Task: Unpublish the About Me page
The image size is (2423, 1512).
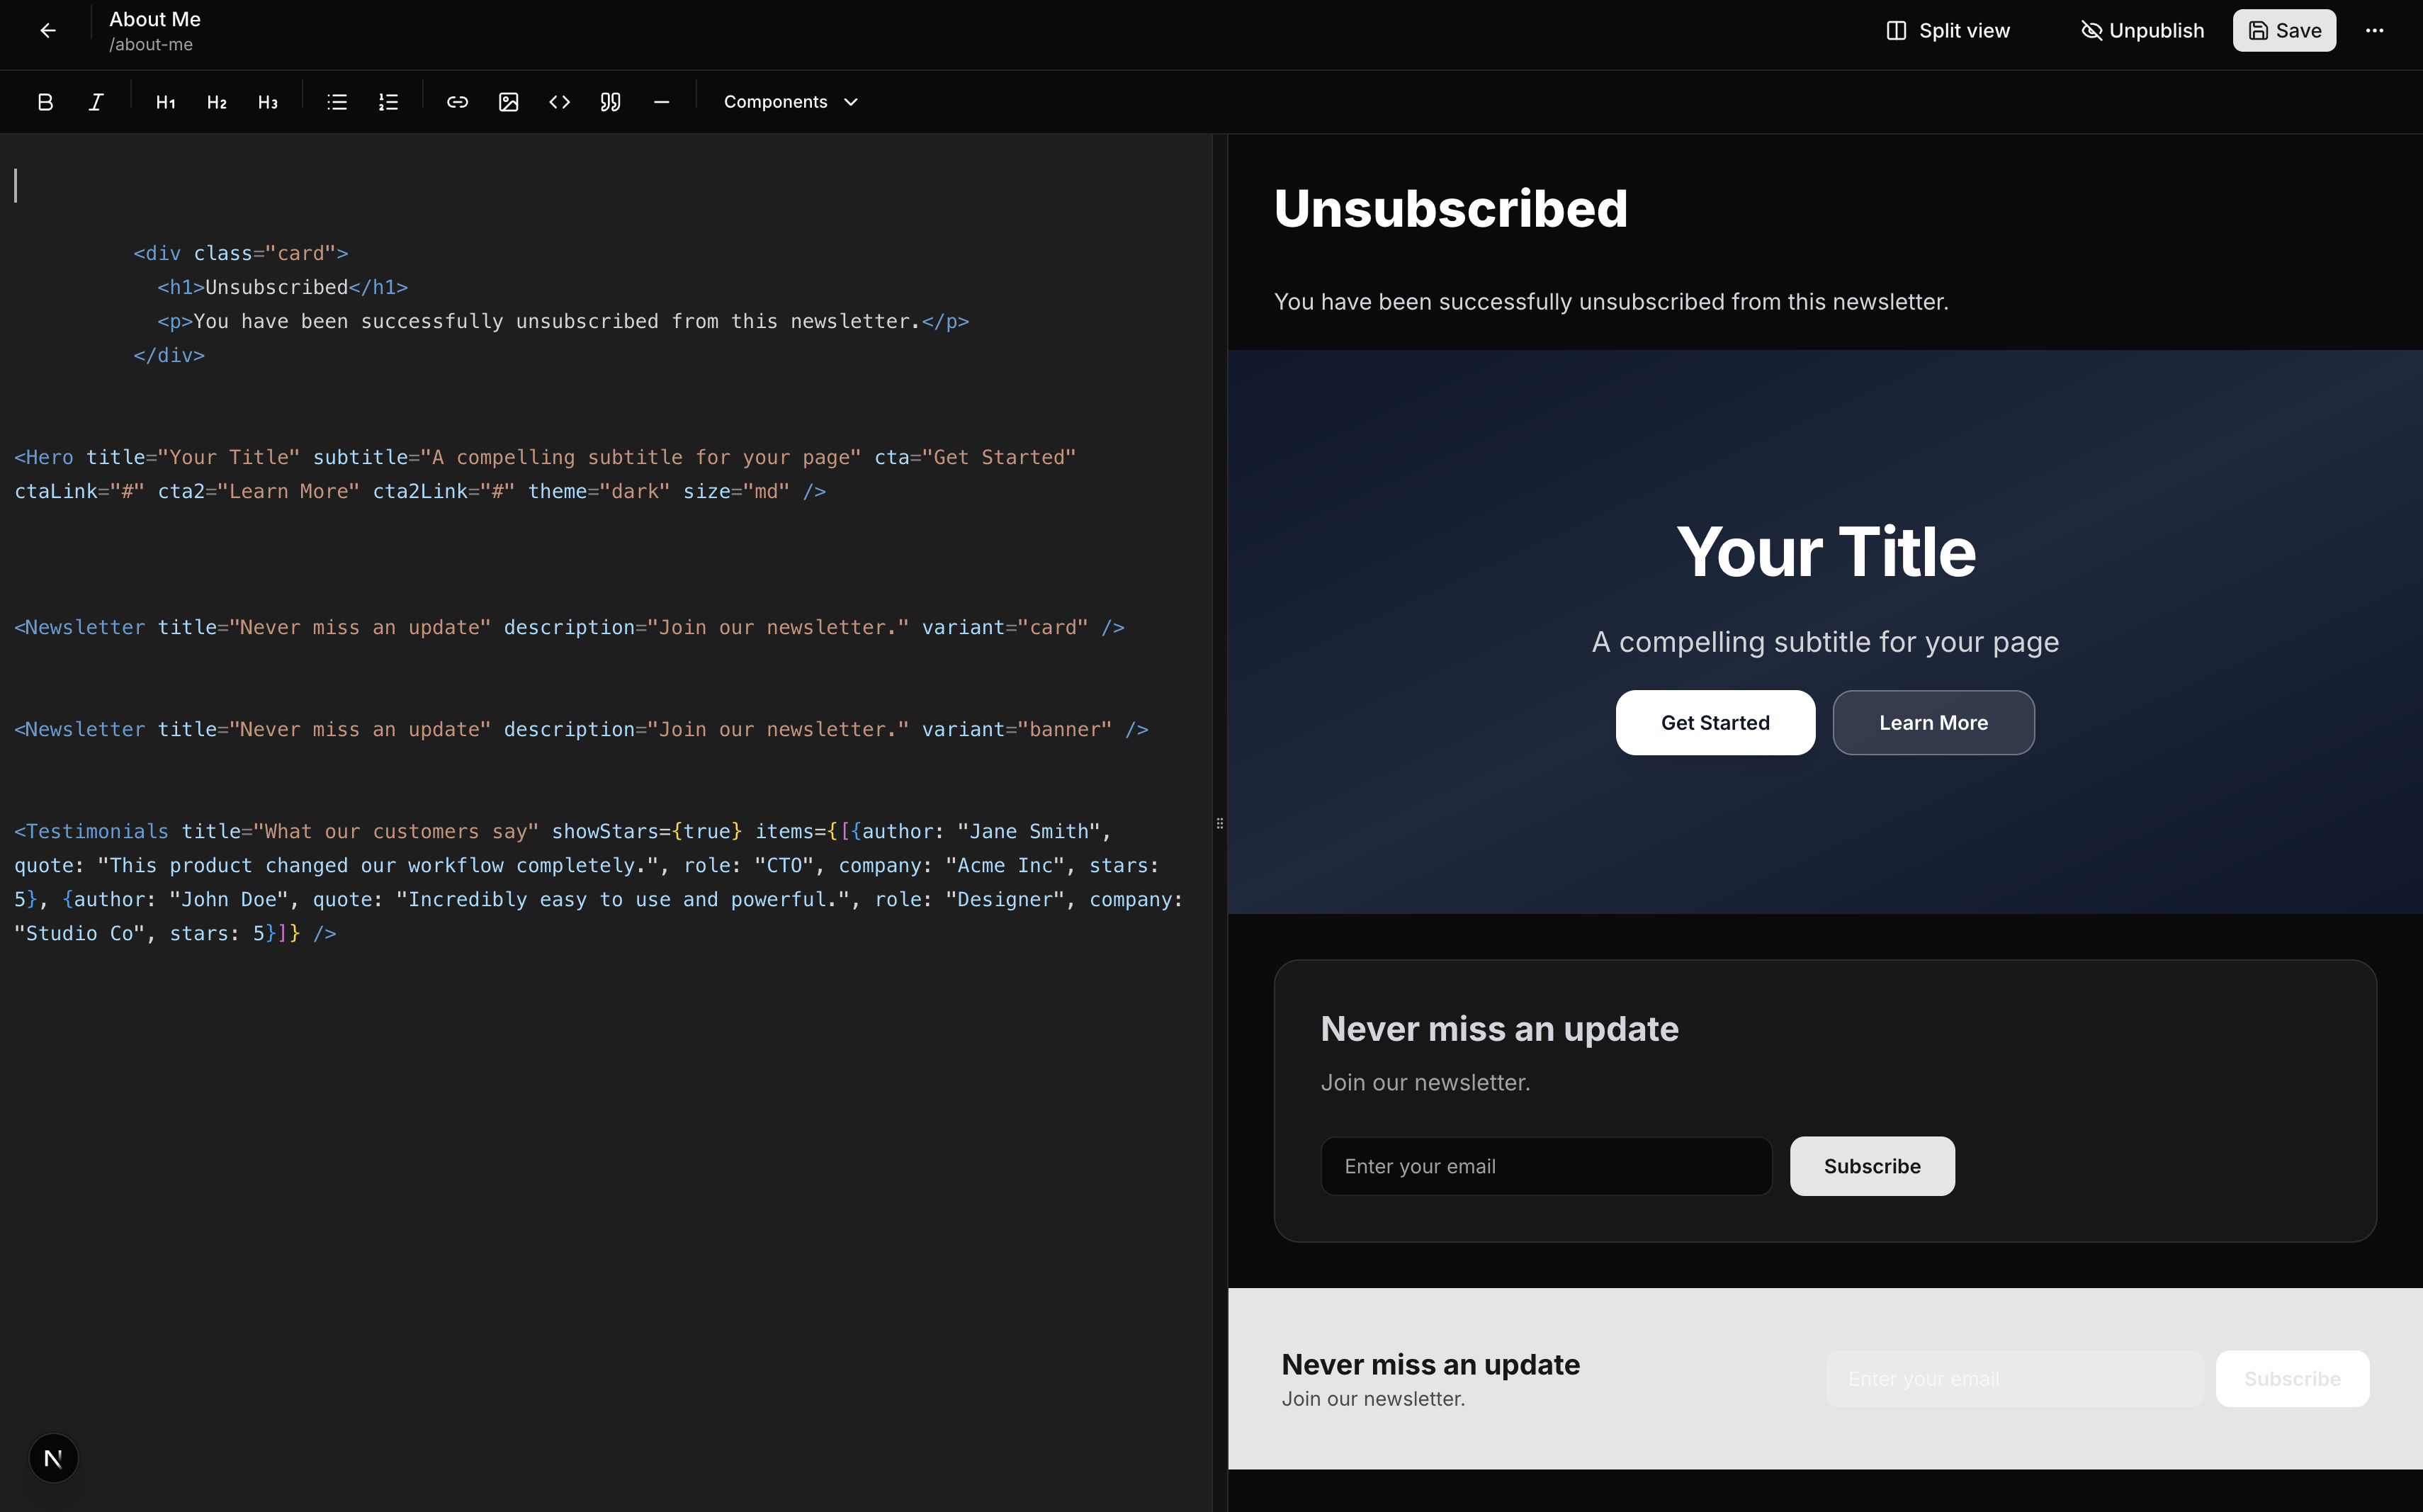Action: click(x=2142, y=31)
